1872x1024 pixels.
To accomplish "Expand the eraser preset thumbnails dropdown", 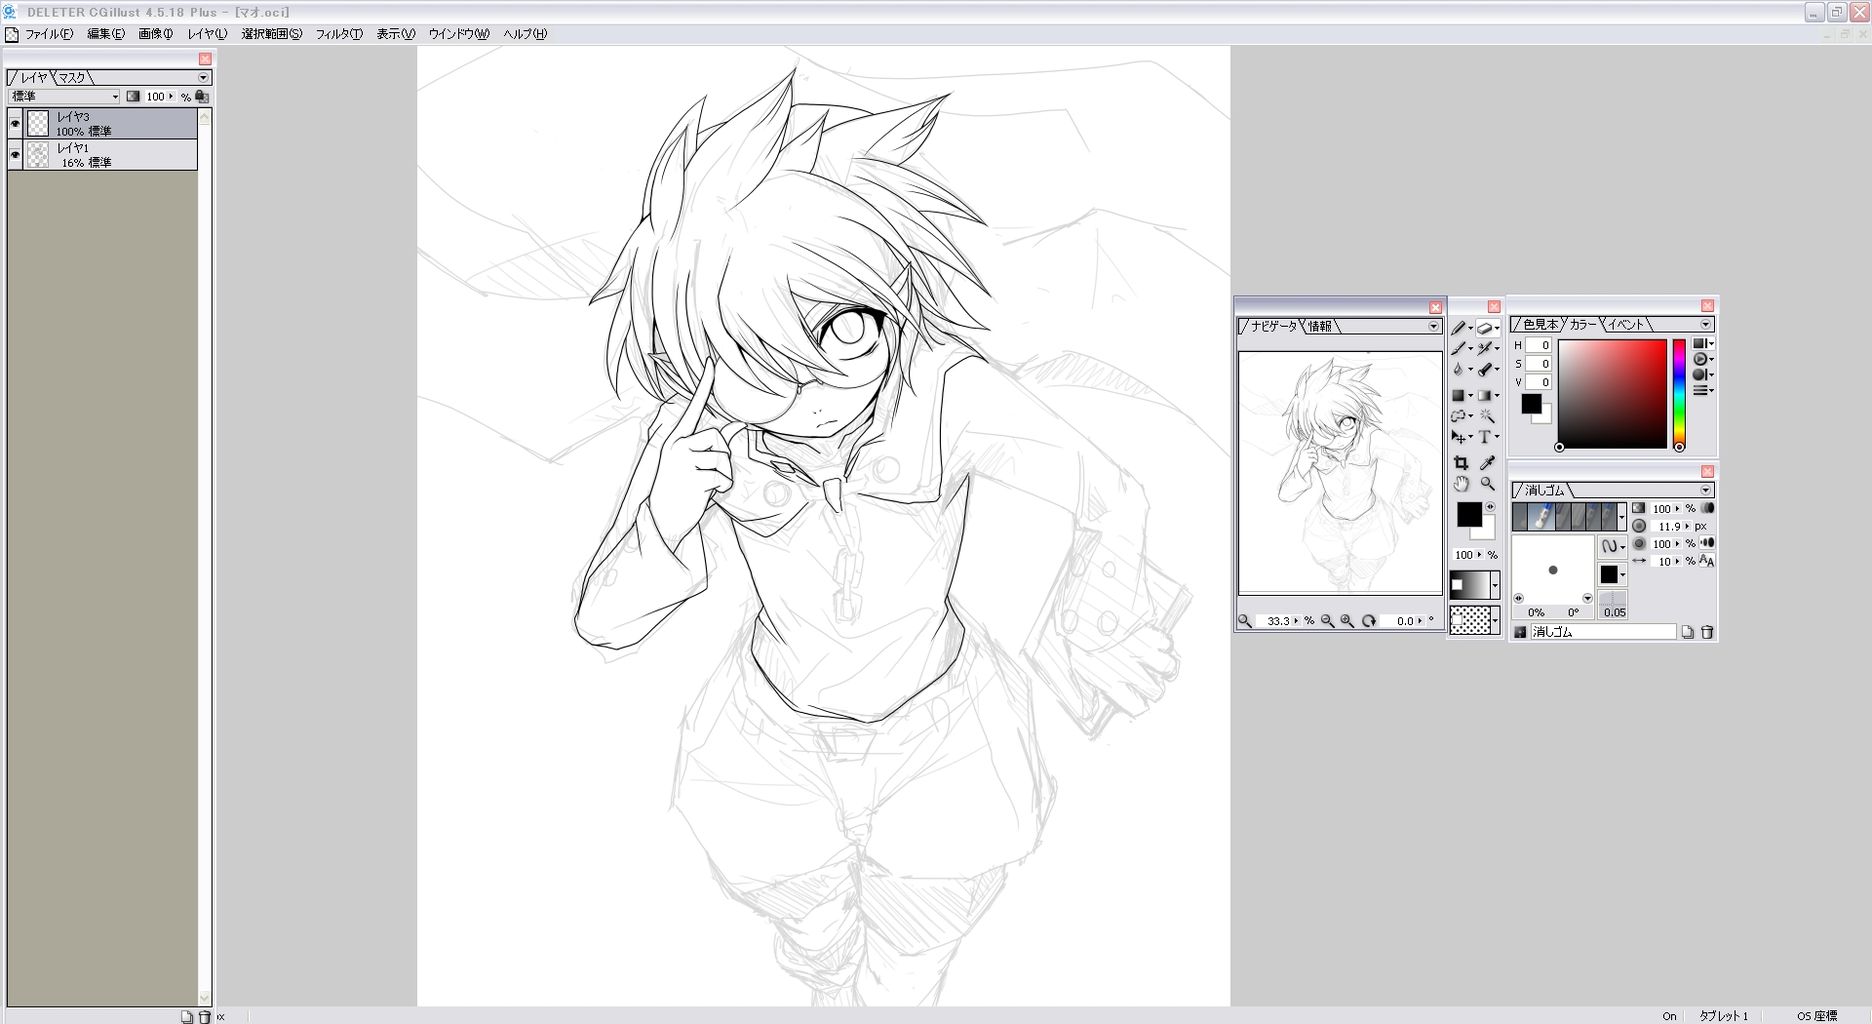I will click(1622, 517).
